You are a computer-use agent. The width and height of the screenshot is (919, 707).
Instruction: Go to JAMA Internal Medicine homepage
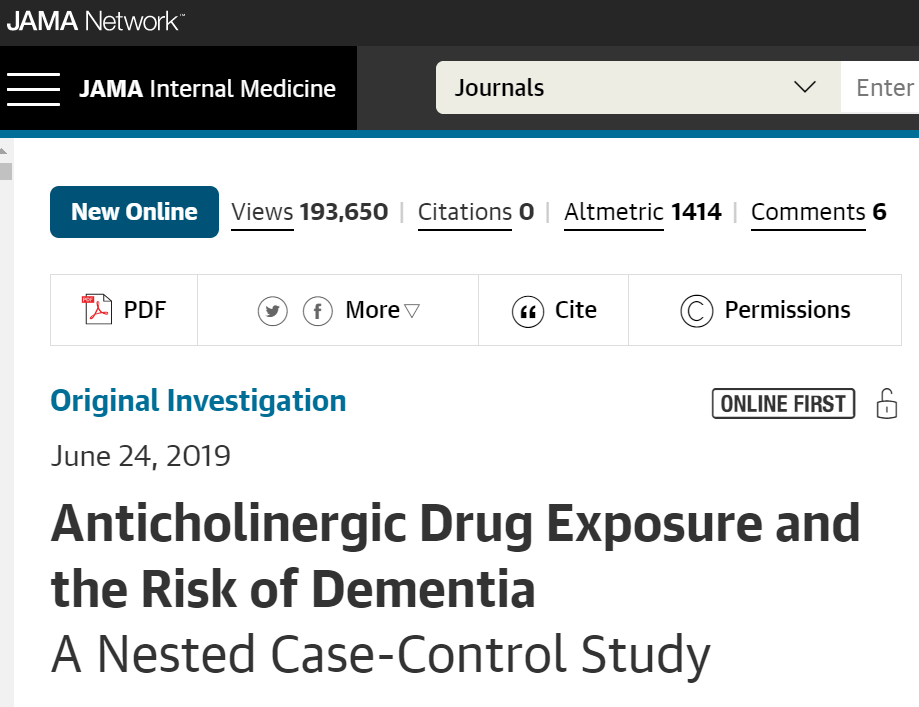207,88
